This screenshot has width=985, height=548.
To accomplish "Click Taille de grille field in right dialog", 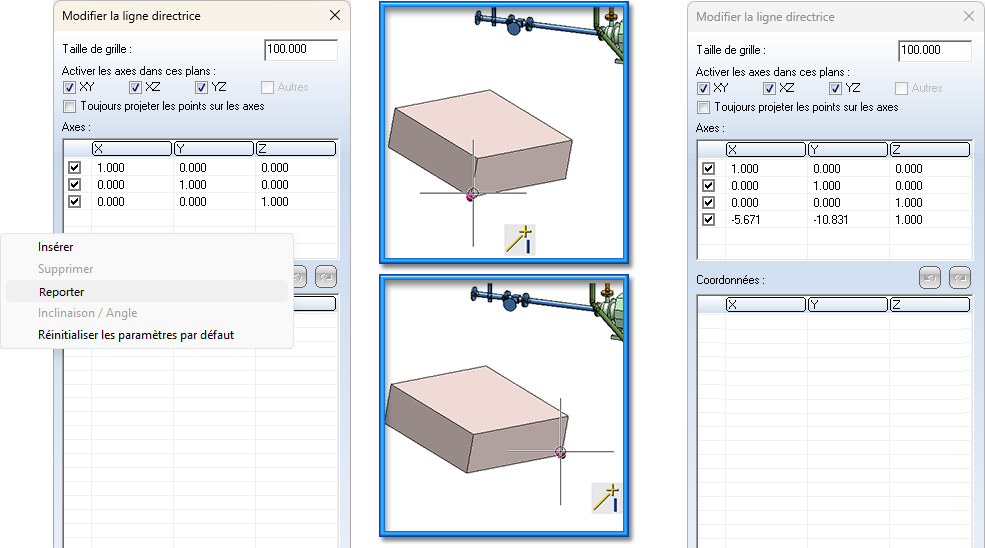I will [x=935, y=51].
